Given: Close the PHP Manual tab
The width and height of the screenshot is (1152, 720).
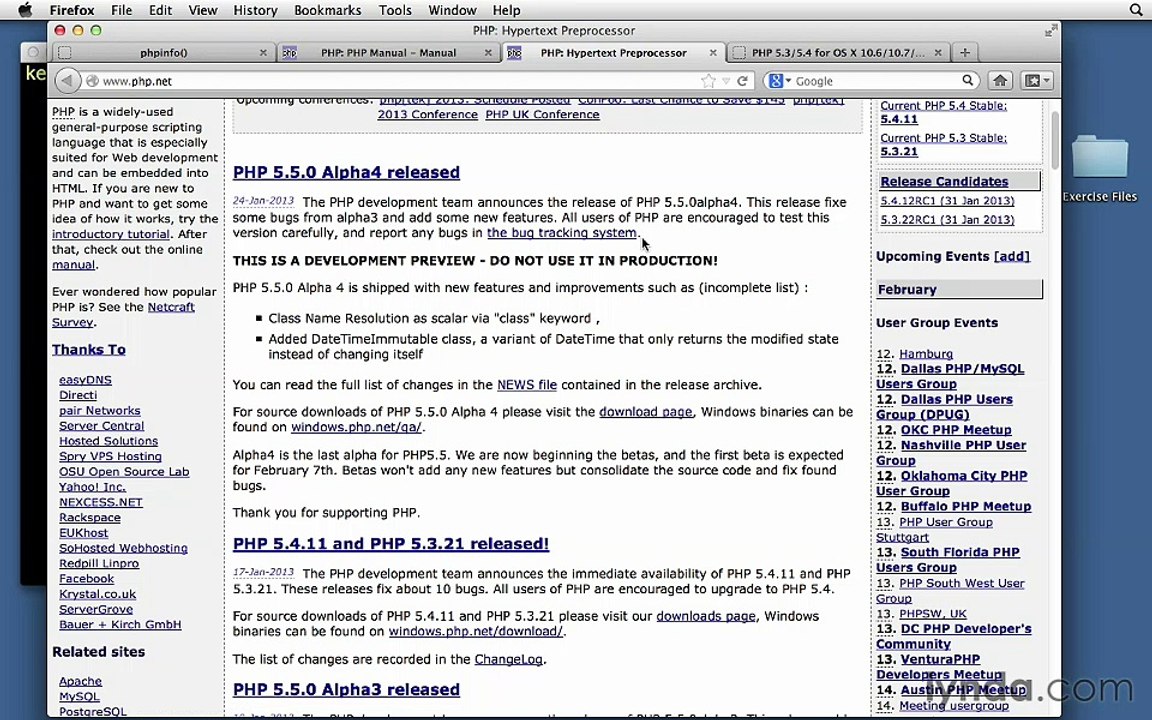Looking at the screenshot, I should click(488, 53).
